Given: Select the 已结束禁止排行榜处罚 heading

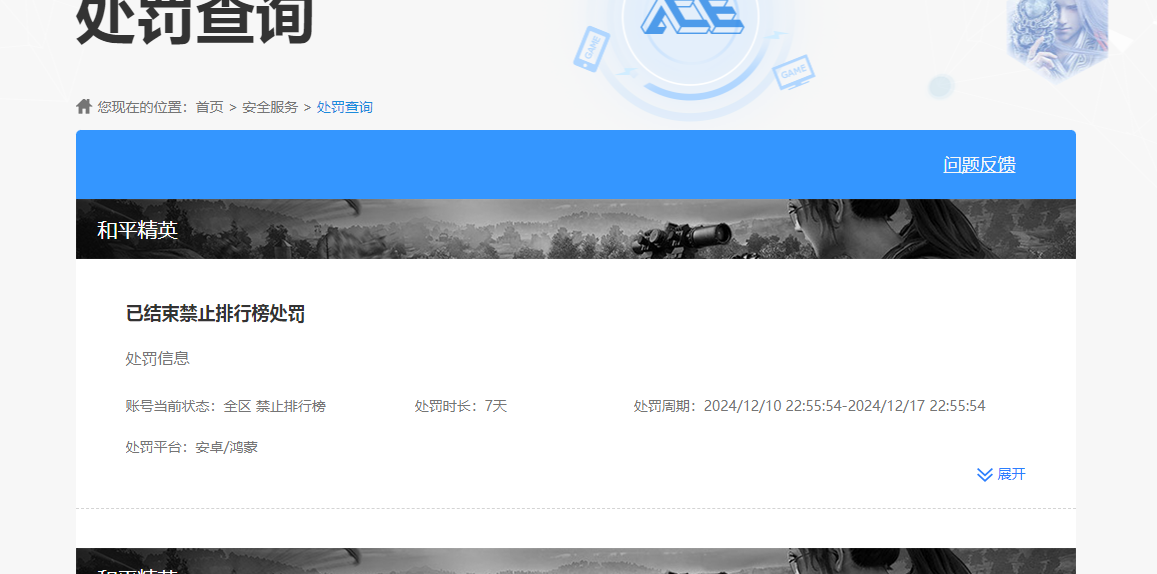Looking at the screenshot, I should [215, 314].
